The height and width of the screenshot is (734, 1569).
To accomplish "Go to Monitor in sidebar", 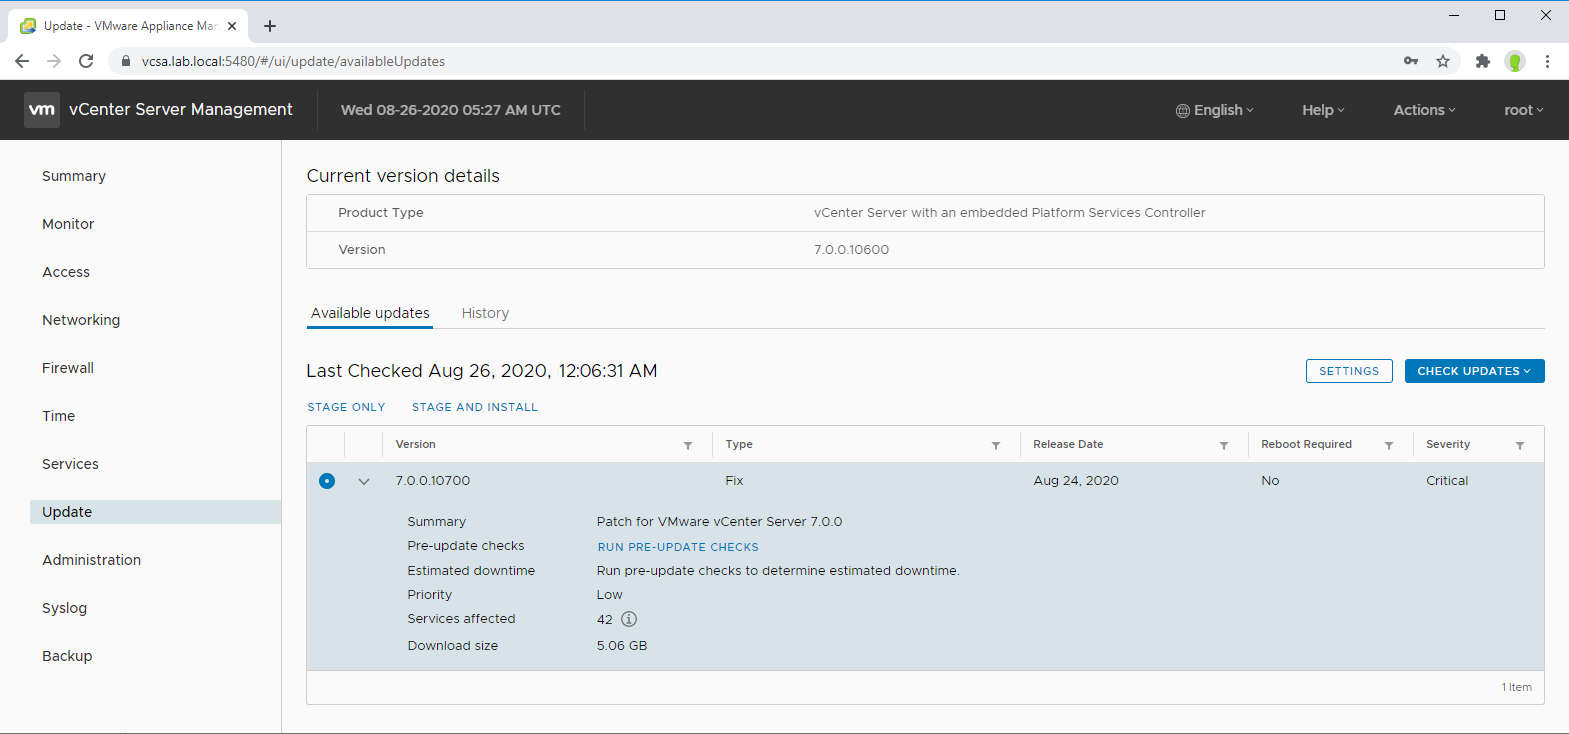I will 68,224.
